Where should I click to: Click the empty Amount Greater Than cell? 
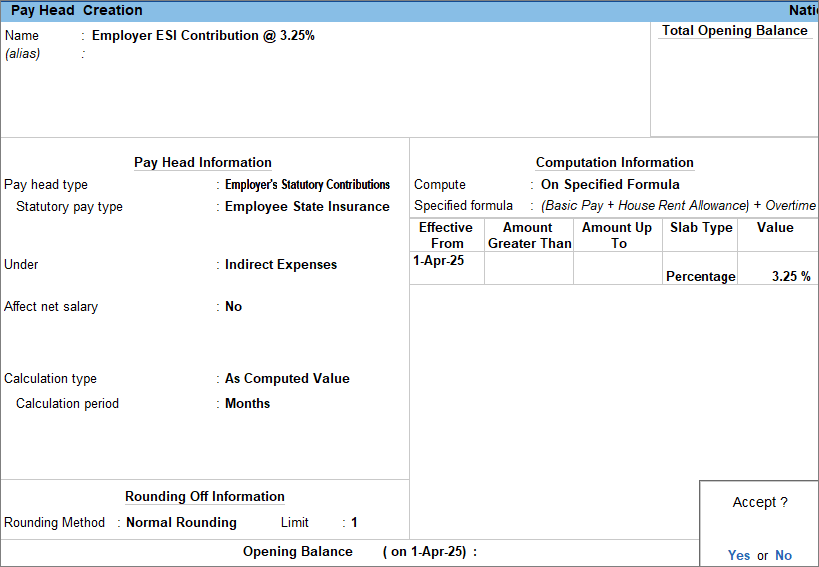point(529,268)
